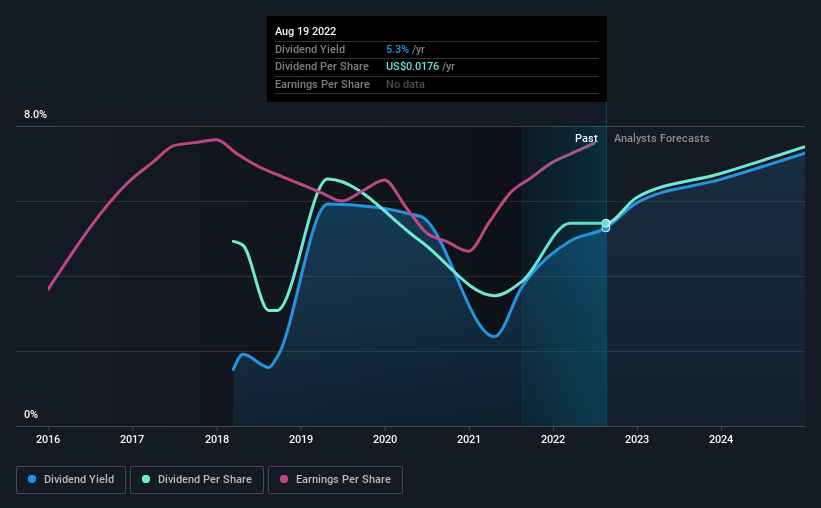The height and width of the screenshot is (508, 821).
Task: Click the 2016 x-axis year label
Action: 48,439
